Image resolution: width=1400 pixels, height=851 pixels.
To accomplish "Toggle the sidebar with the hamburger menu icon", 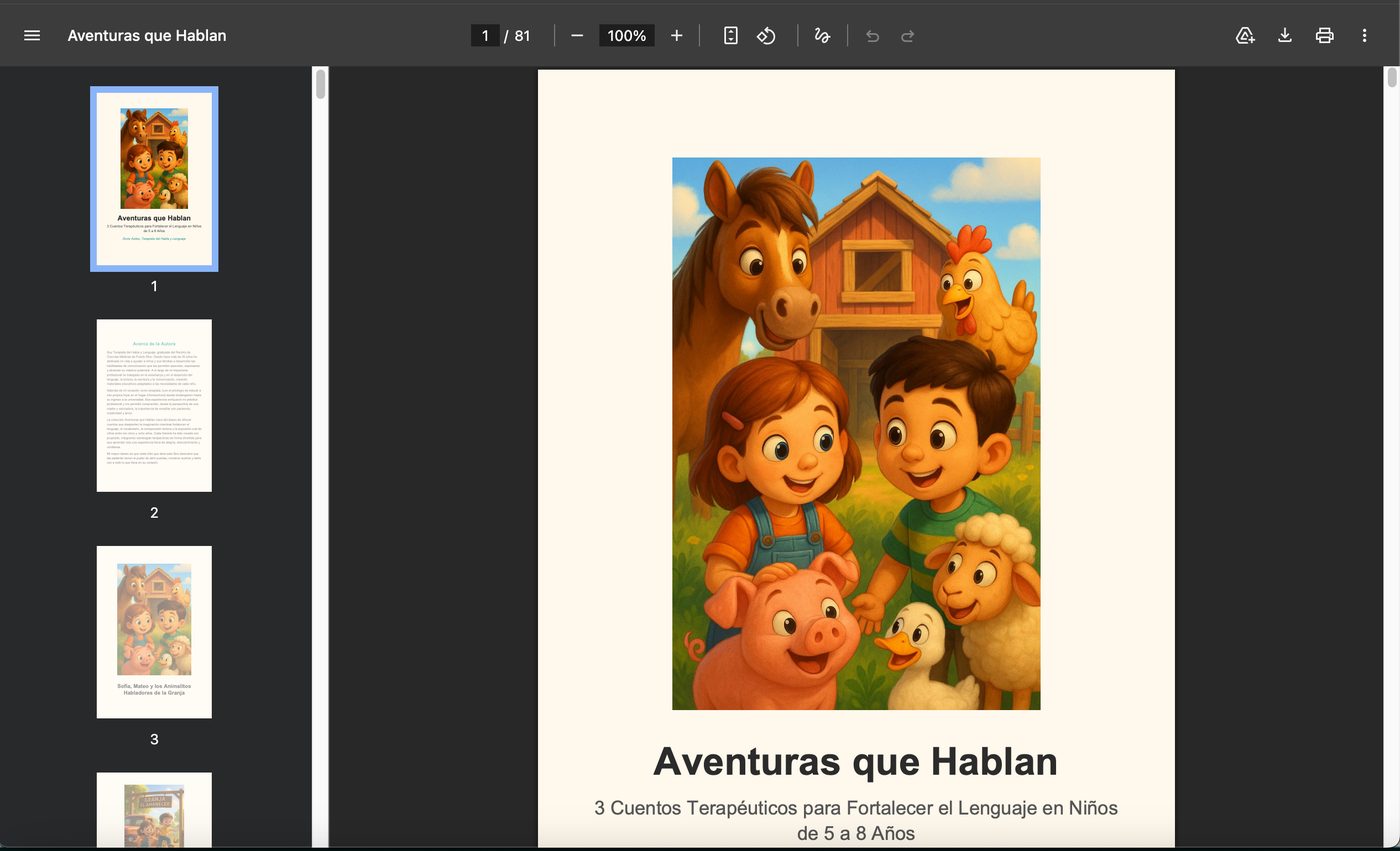I will coord(32,35).
